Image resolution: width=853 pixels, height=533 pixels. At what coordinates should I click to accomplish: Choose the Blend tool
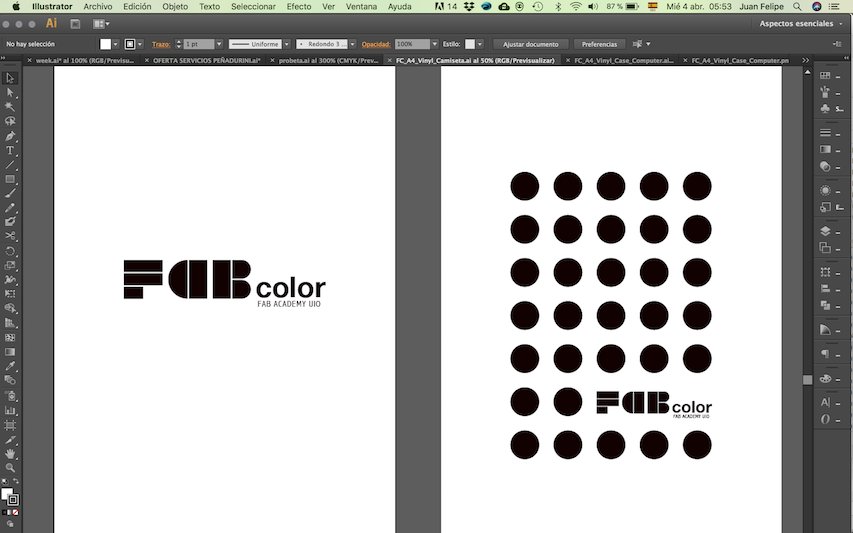(10, 380)
